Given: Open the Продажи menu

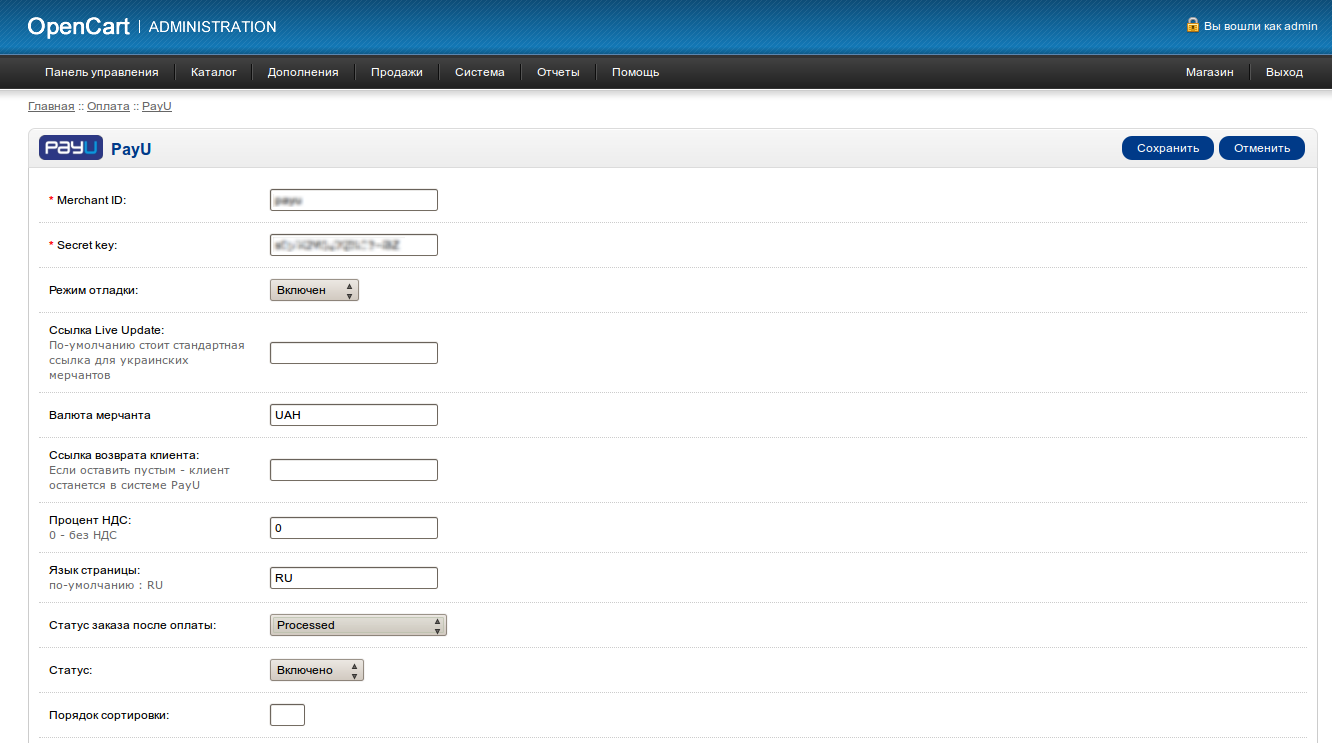Looking at the screenshot, I should click(x=397, y=72).
